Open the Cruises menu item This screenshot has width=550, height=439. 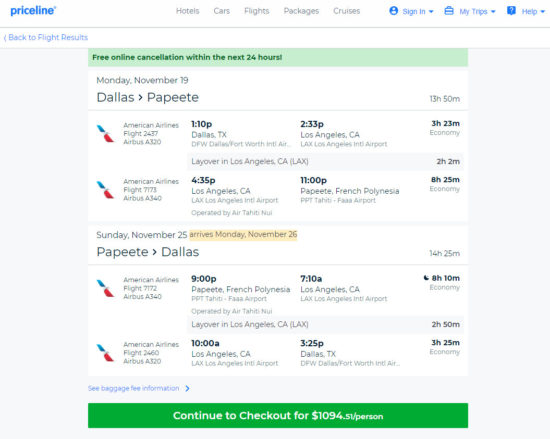point(347,11)
